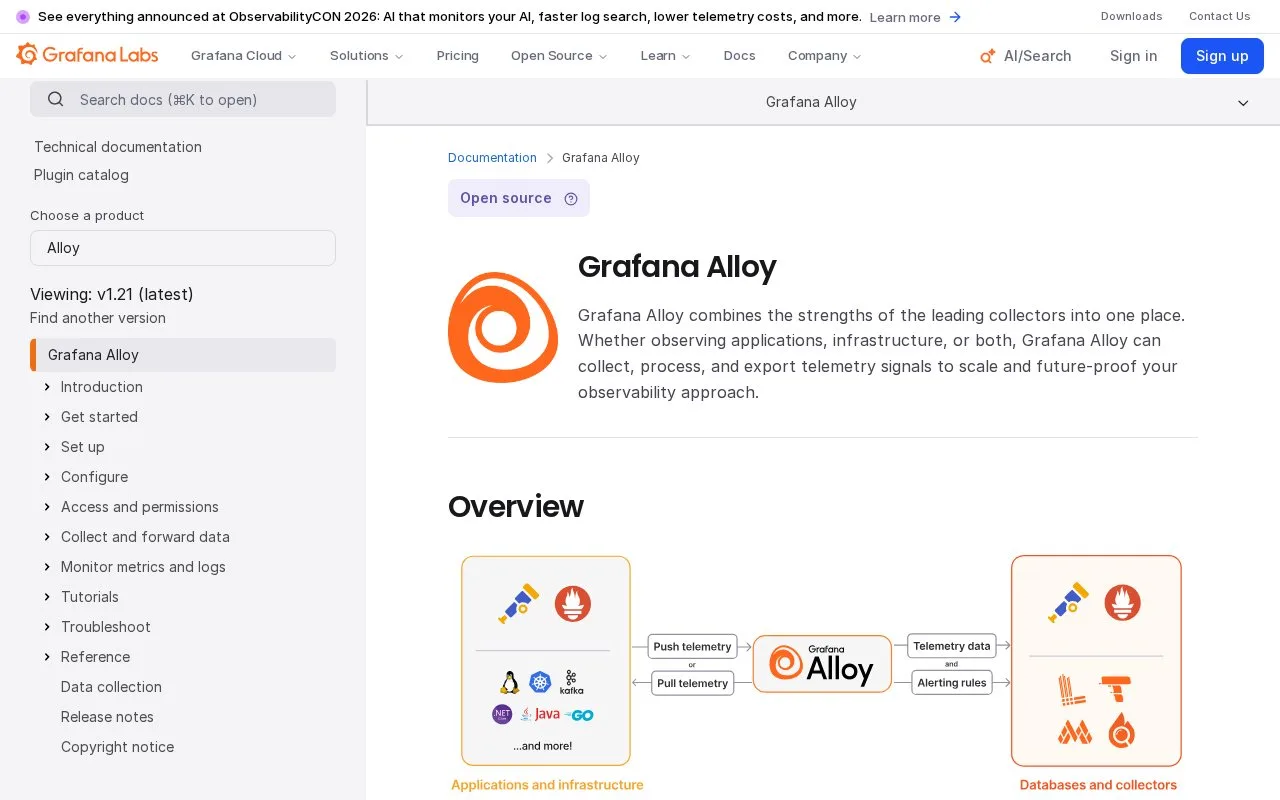Click the Sign in link
Viewport: 1280px width, 800px height.
[1134, 56]
